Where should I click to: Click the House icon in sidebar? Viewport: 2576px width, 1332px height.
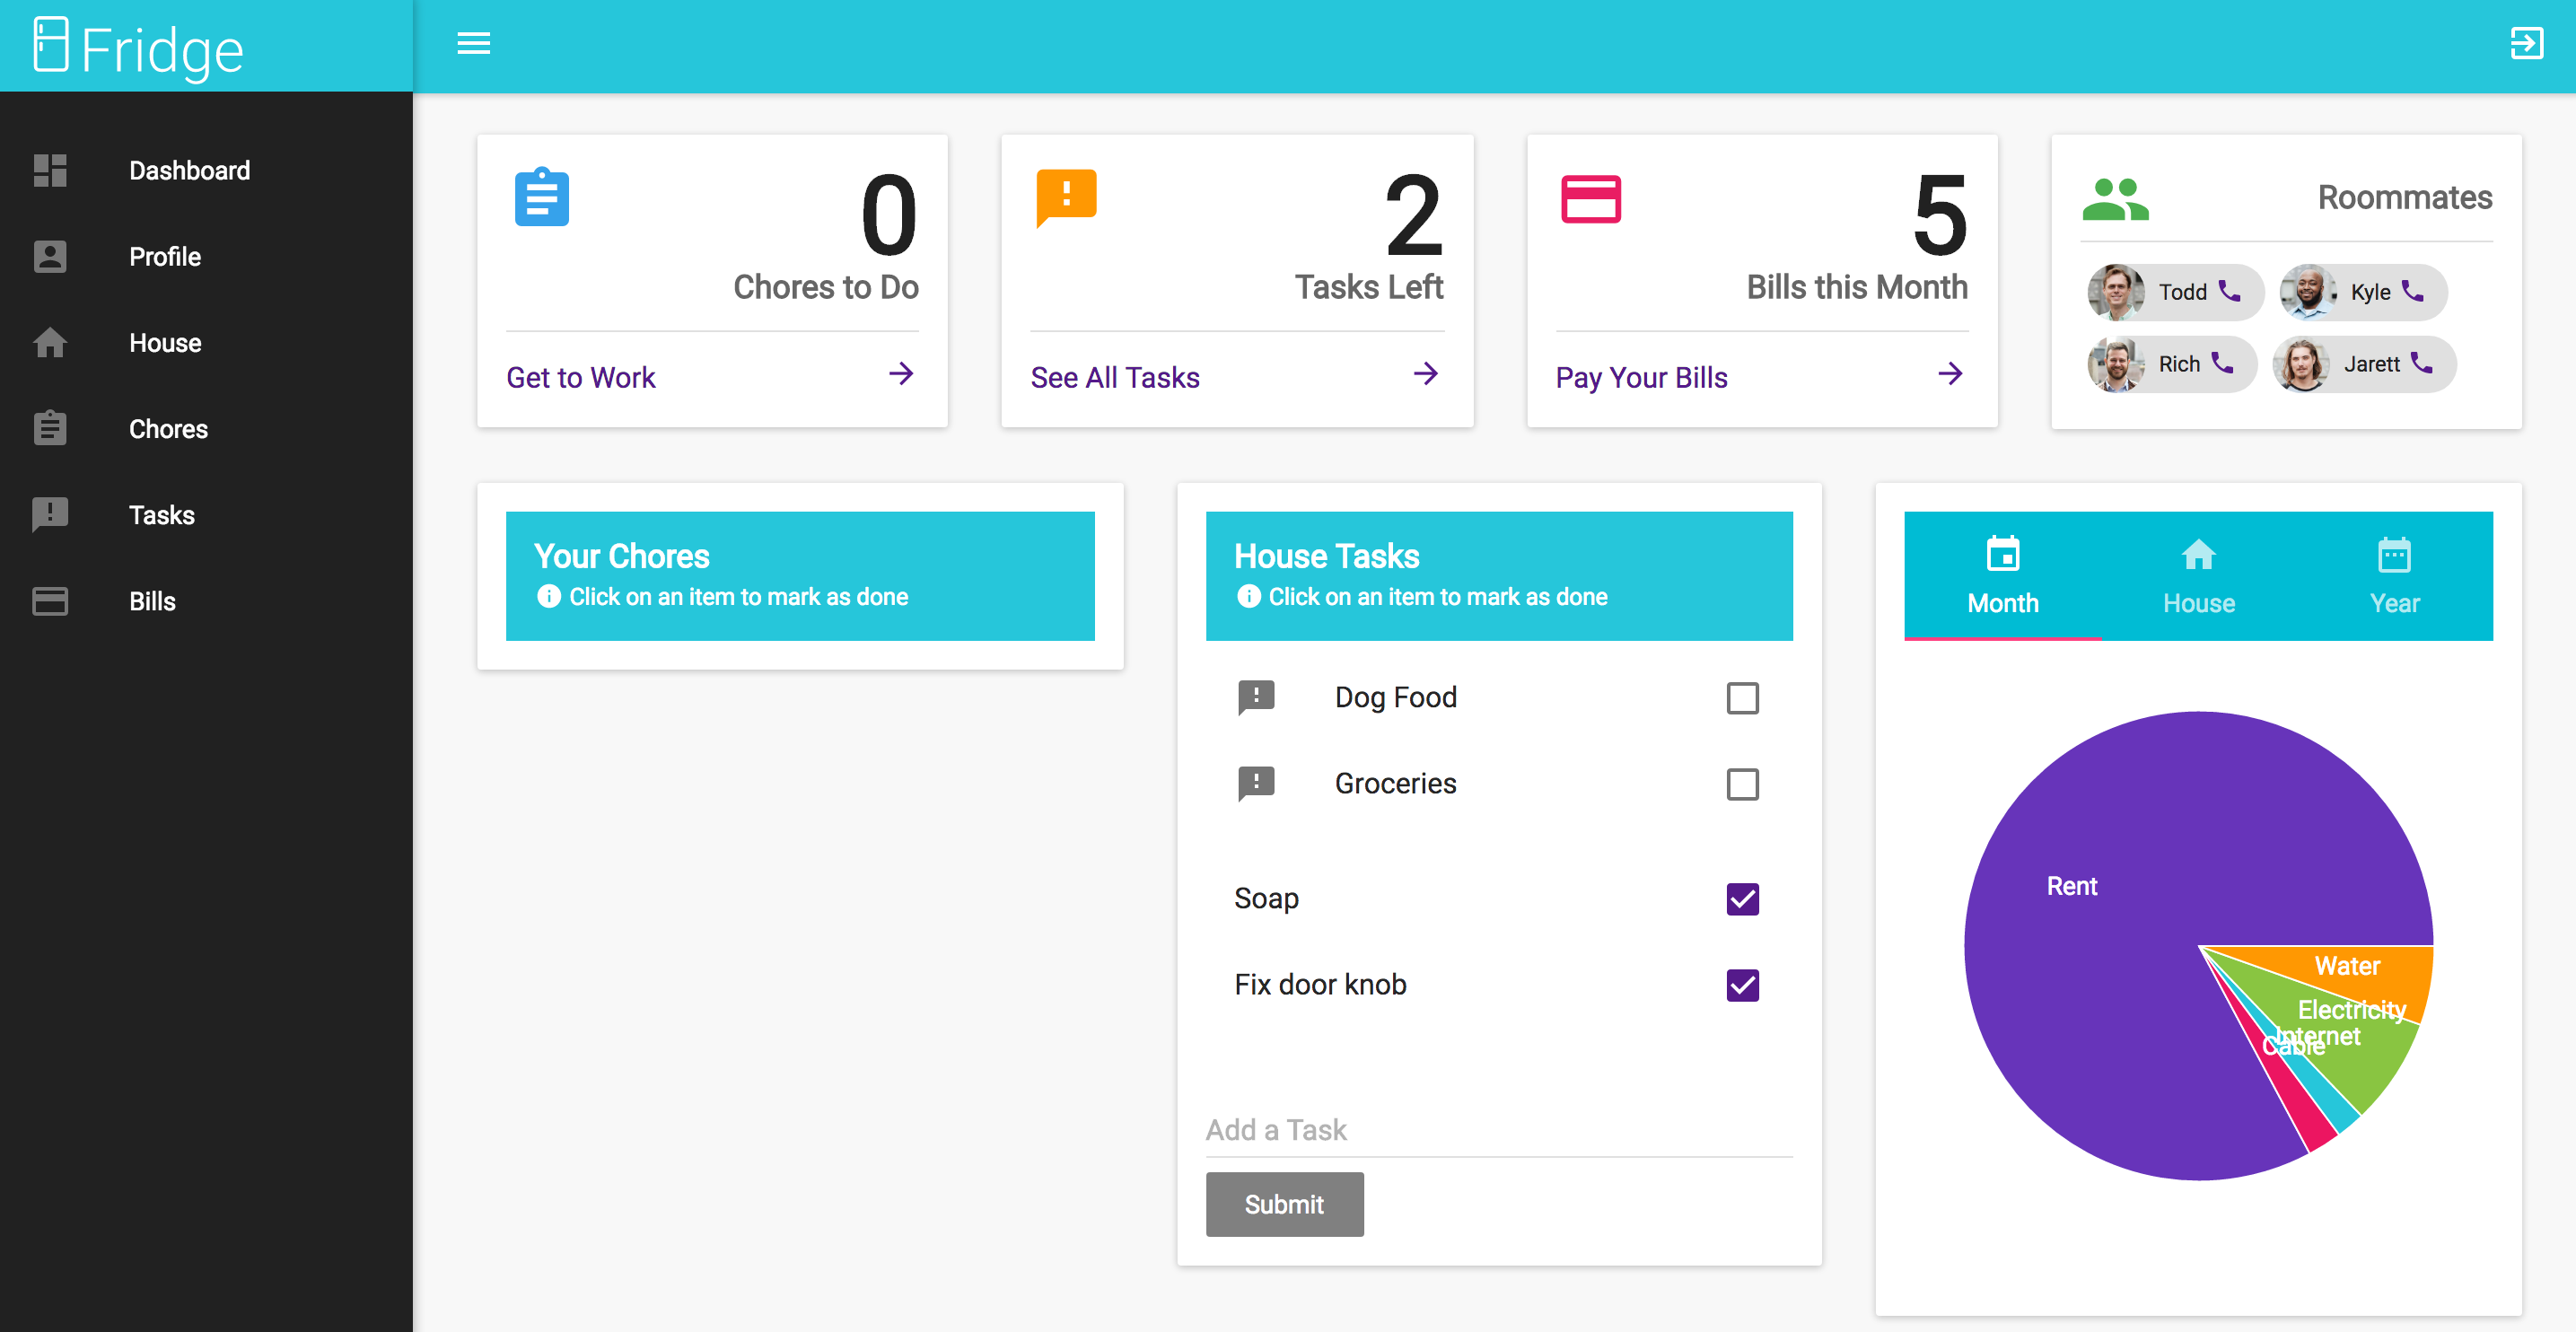tap(50, 343)
